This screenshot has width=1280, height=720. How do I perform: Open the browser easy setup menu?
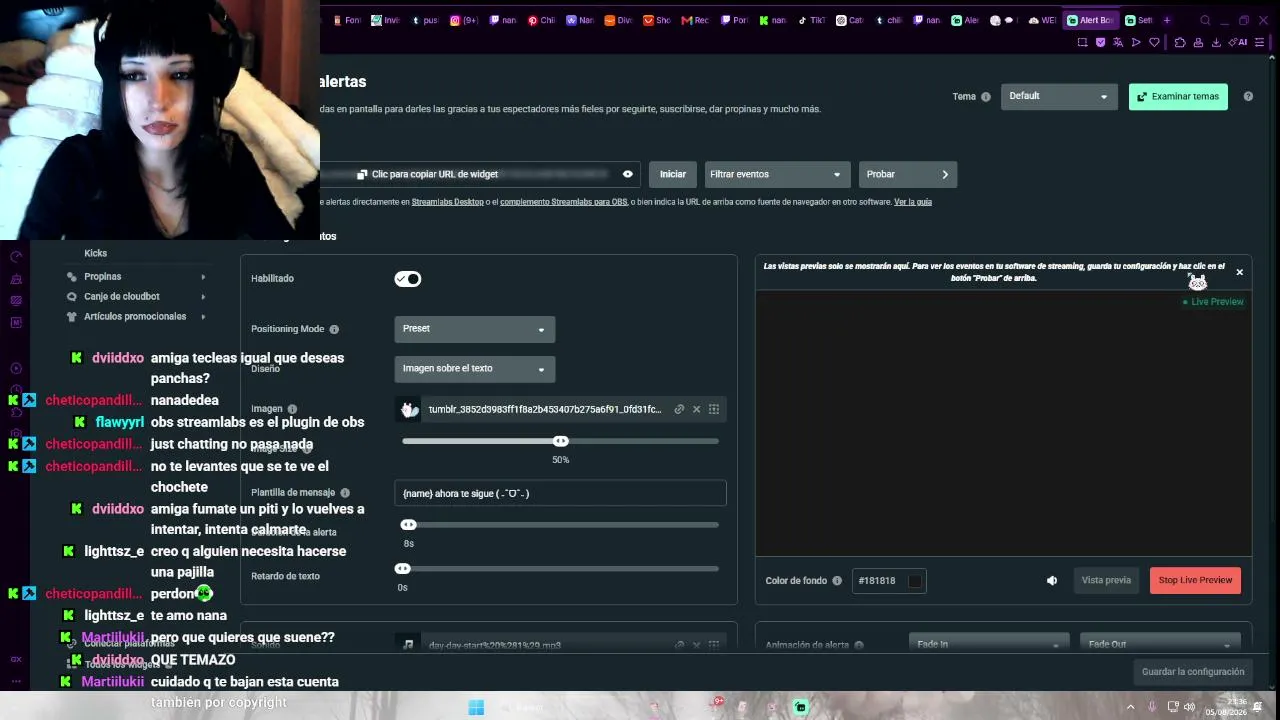(1262, 42)
